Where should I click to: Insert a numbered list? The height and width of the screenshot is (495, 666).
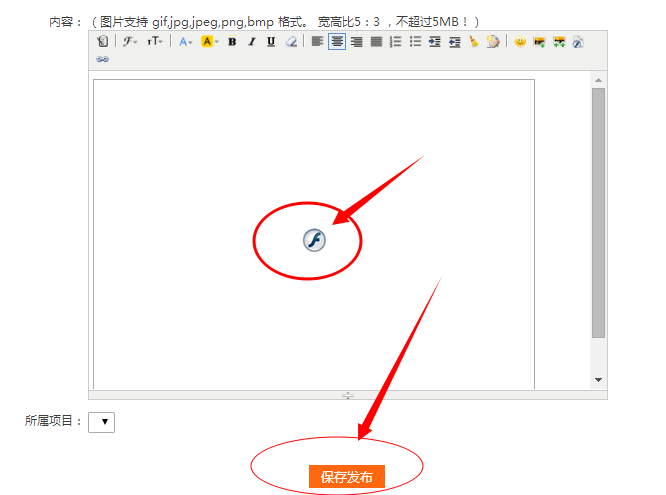395,42
